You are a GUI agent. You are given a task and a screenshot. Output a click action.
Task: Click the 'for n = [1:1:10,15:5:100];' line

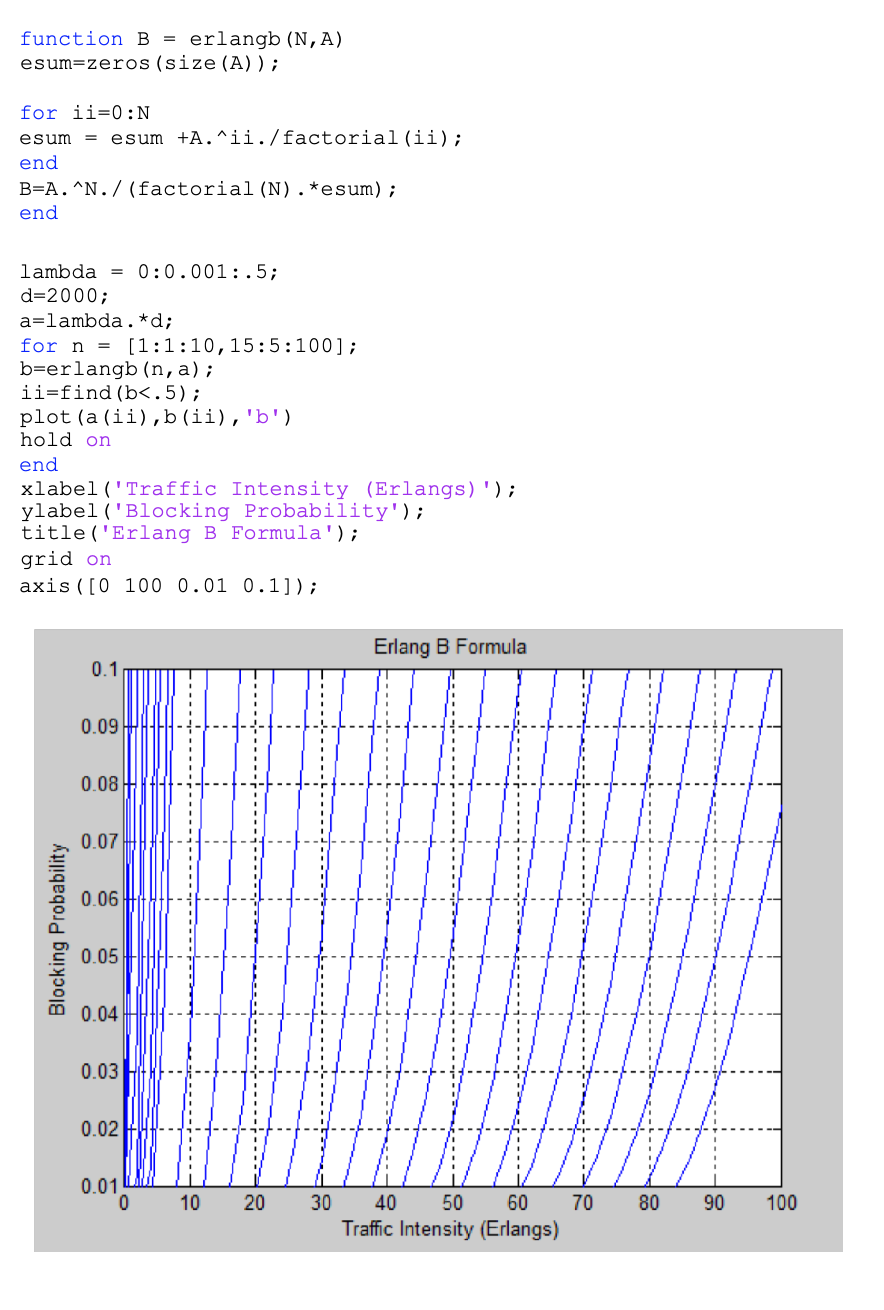[188, 346]
